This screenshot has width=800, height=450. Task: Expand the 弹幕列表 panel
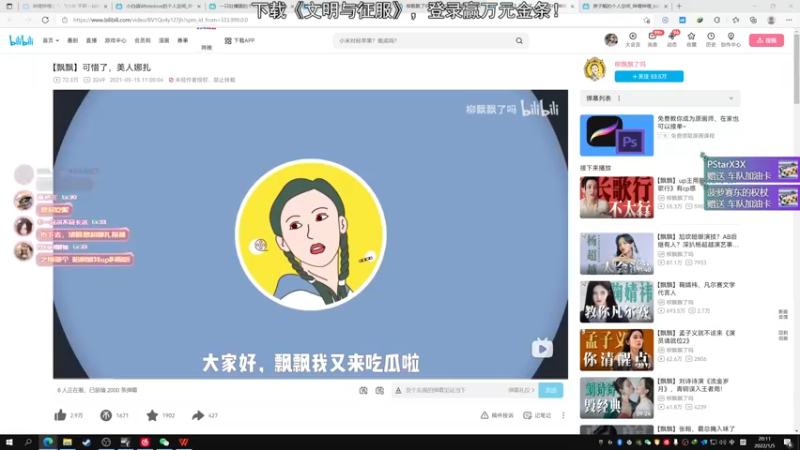pyautogui.click(x=660, y=98)
